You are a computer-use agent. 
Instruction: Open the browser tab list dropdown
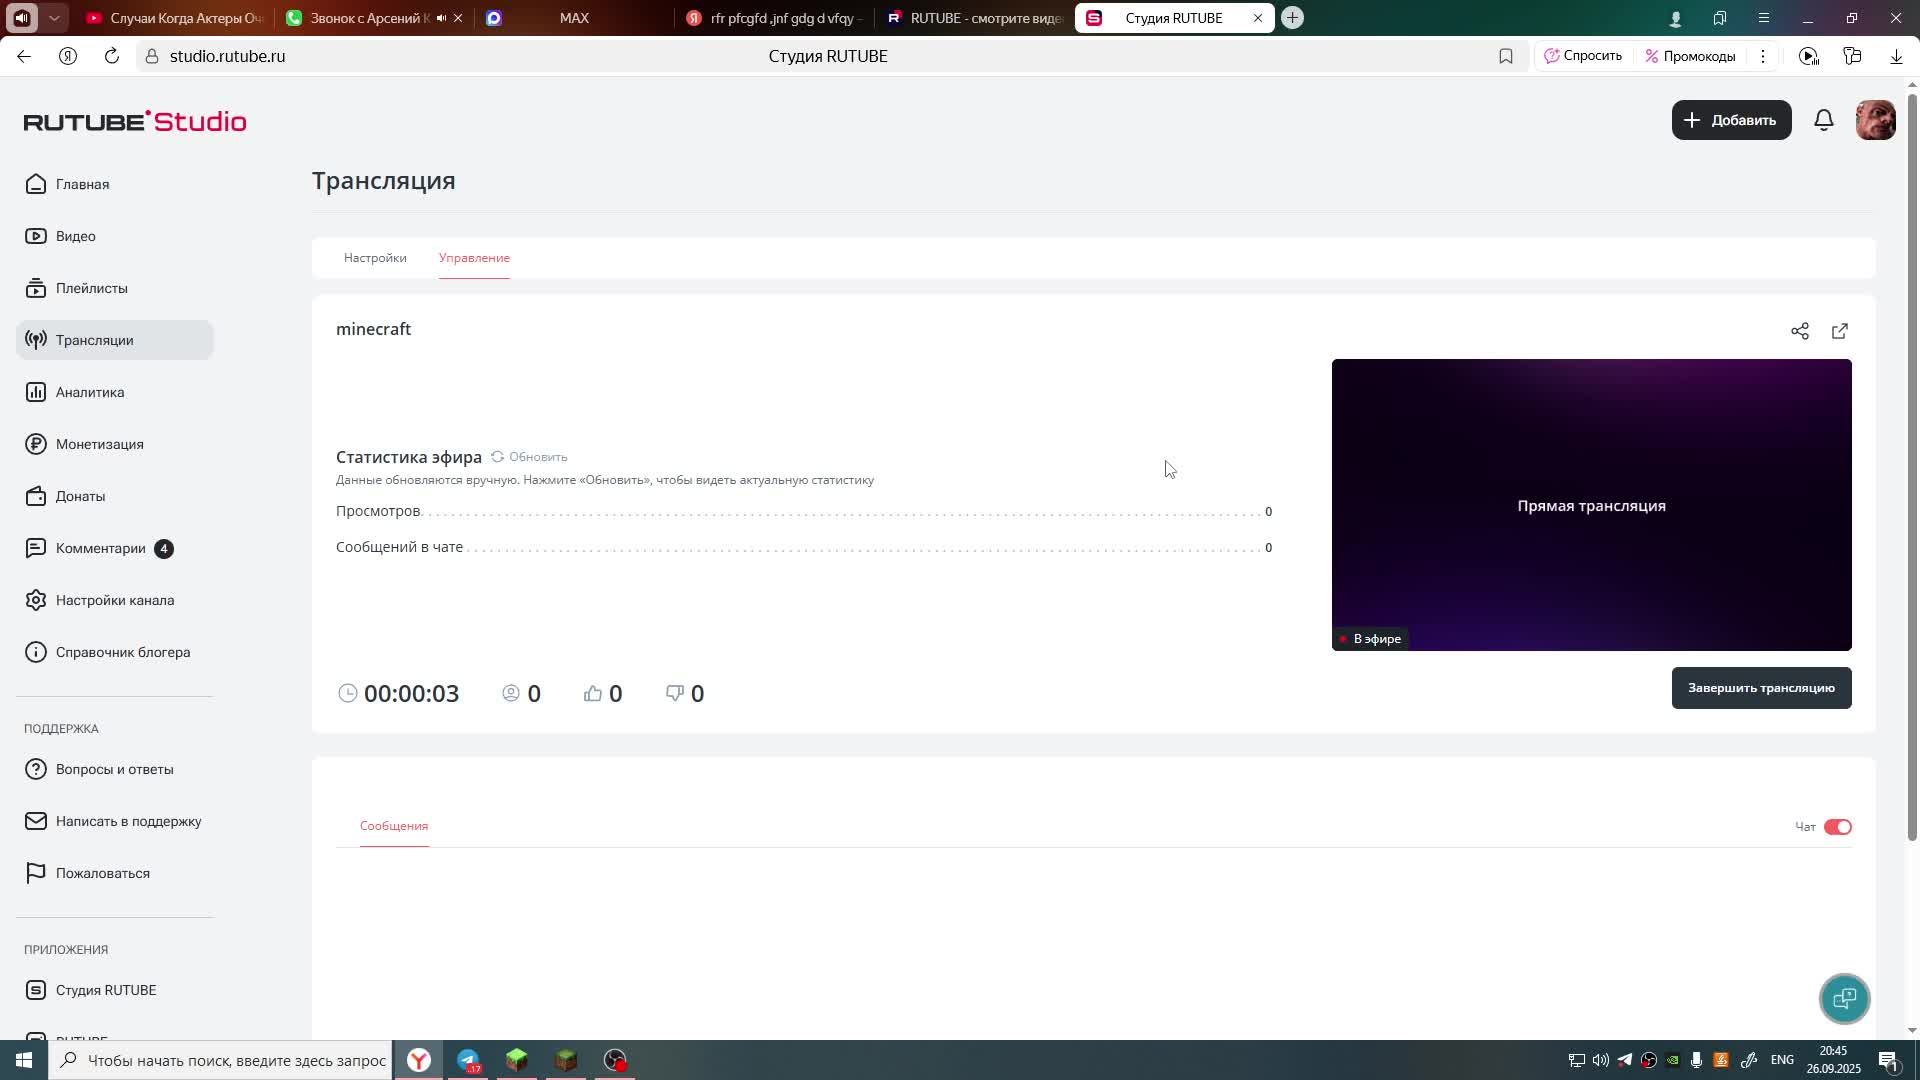54,18
